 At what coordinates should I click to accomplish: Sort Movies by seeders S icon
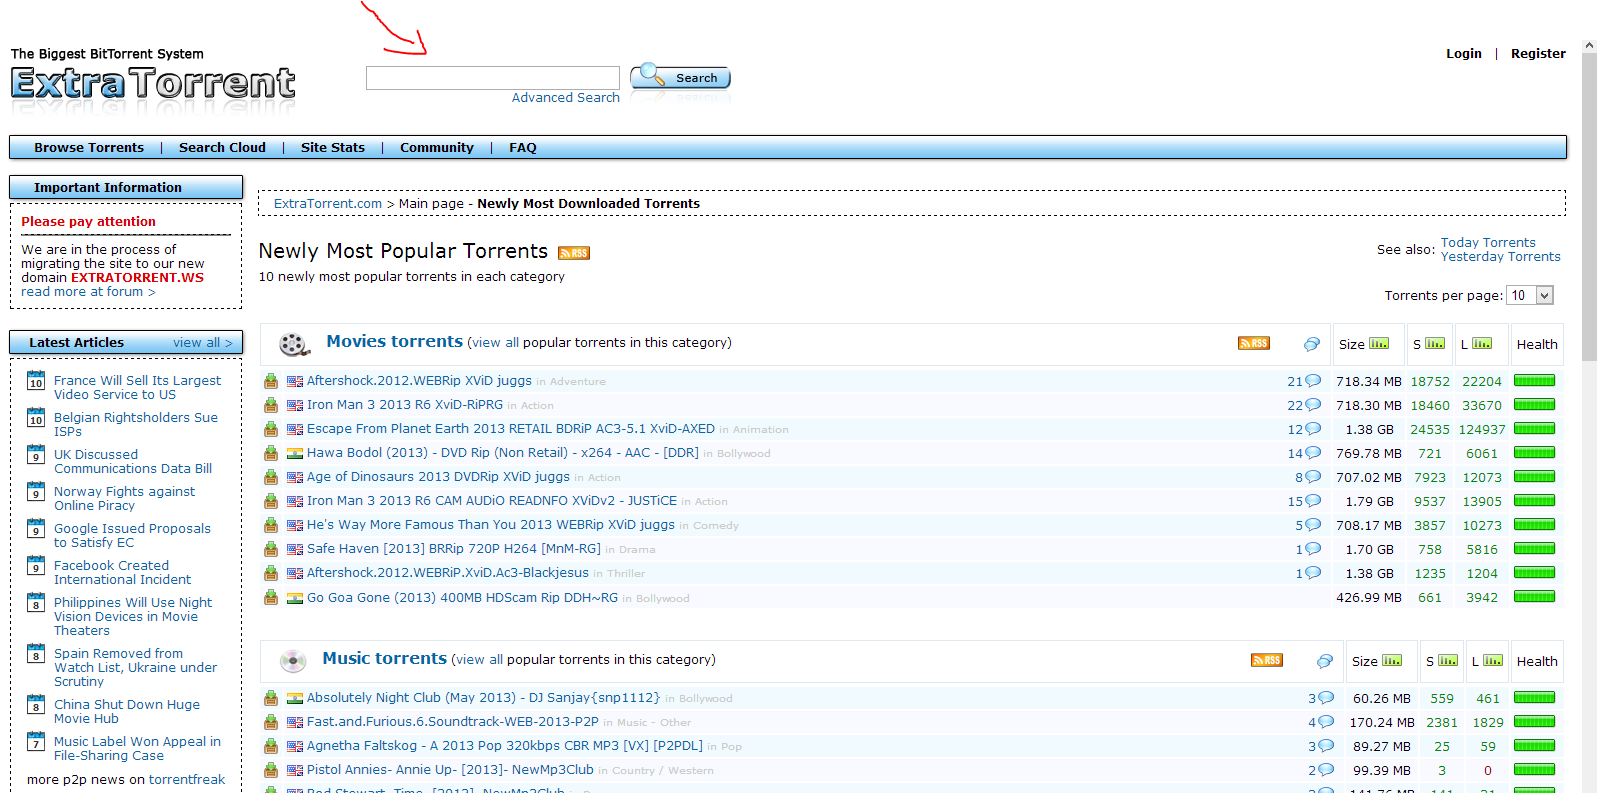point(1435,343)
